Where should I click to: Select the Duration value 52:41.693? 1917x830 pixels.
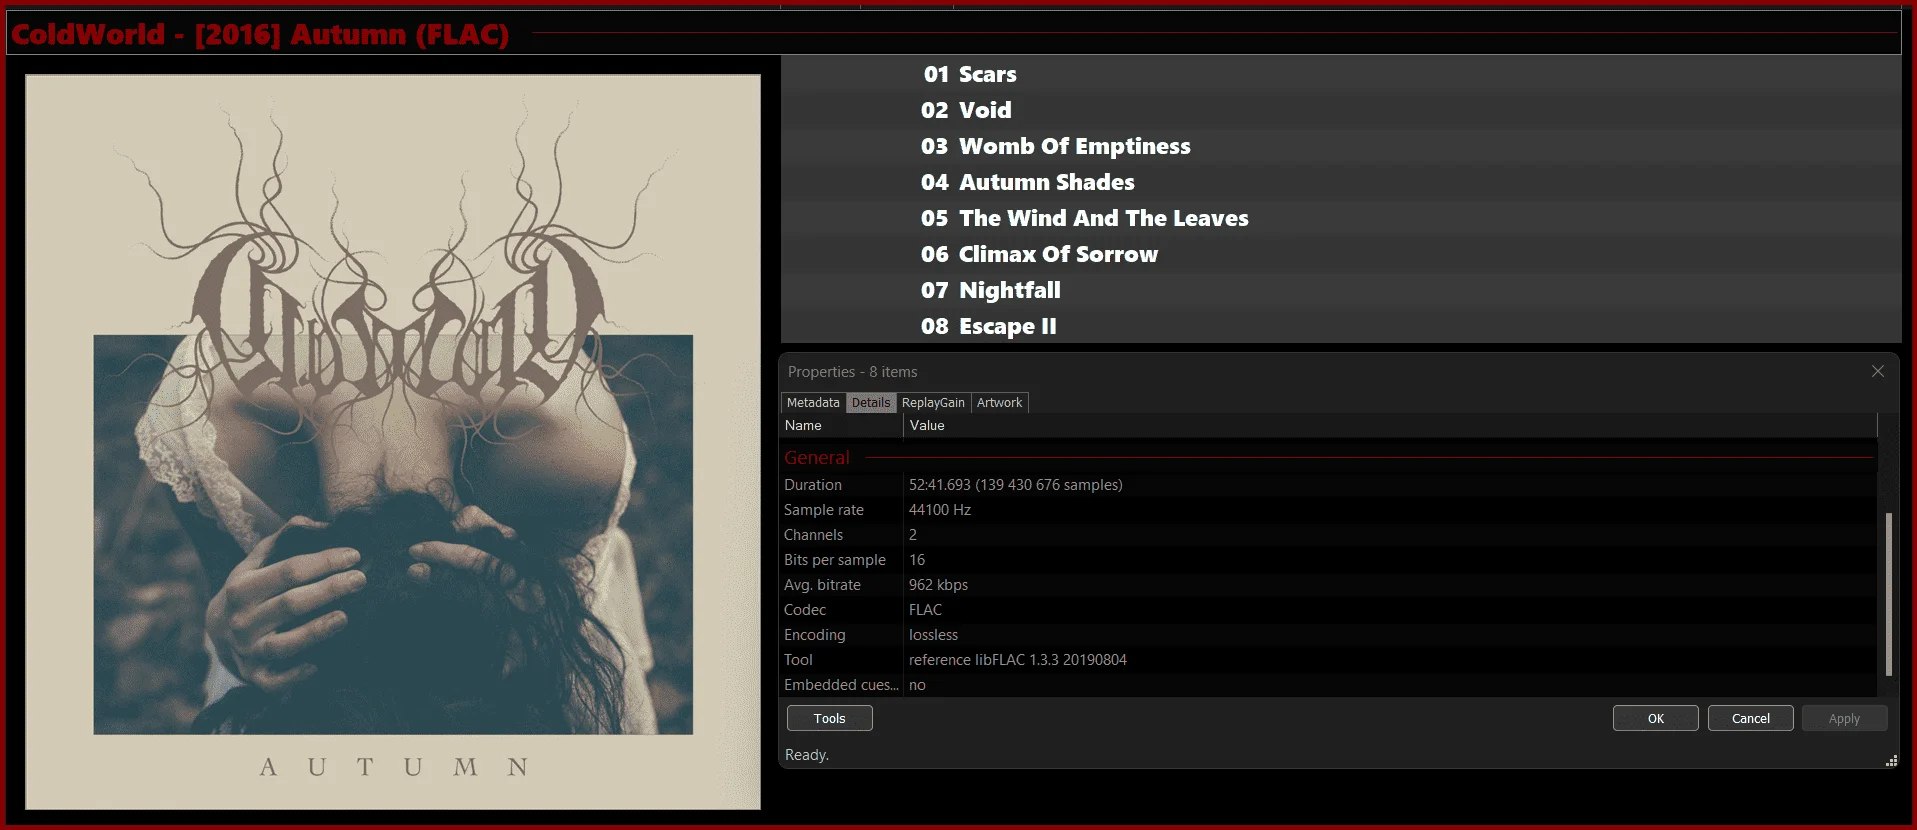click(x=1015, y=485)
